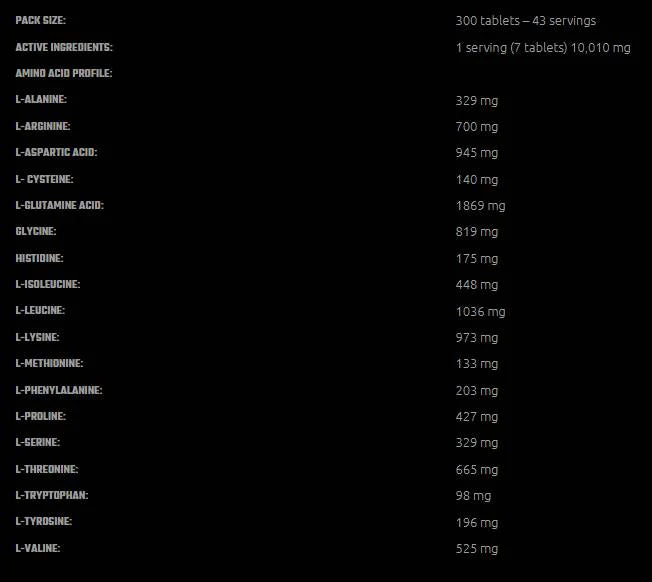Select the Histidine label
Viewport: 652px width, 582px height.
tap(40, 258)
